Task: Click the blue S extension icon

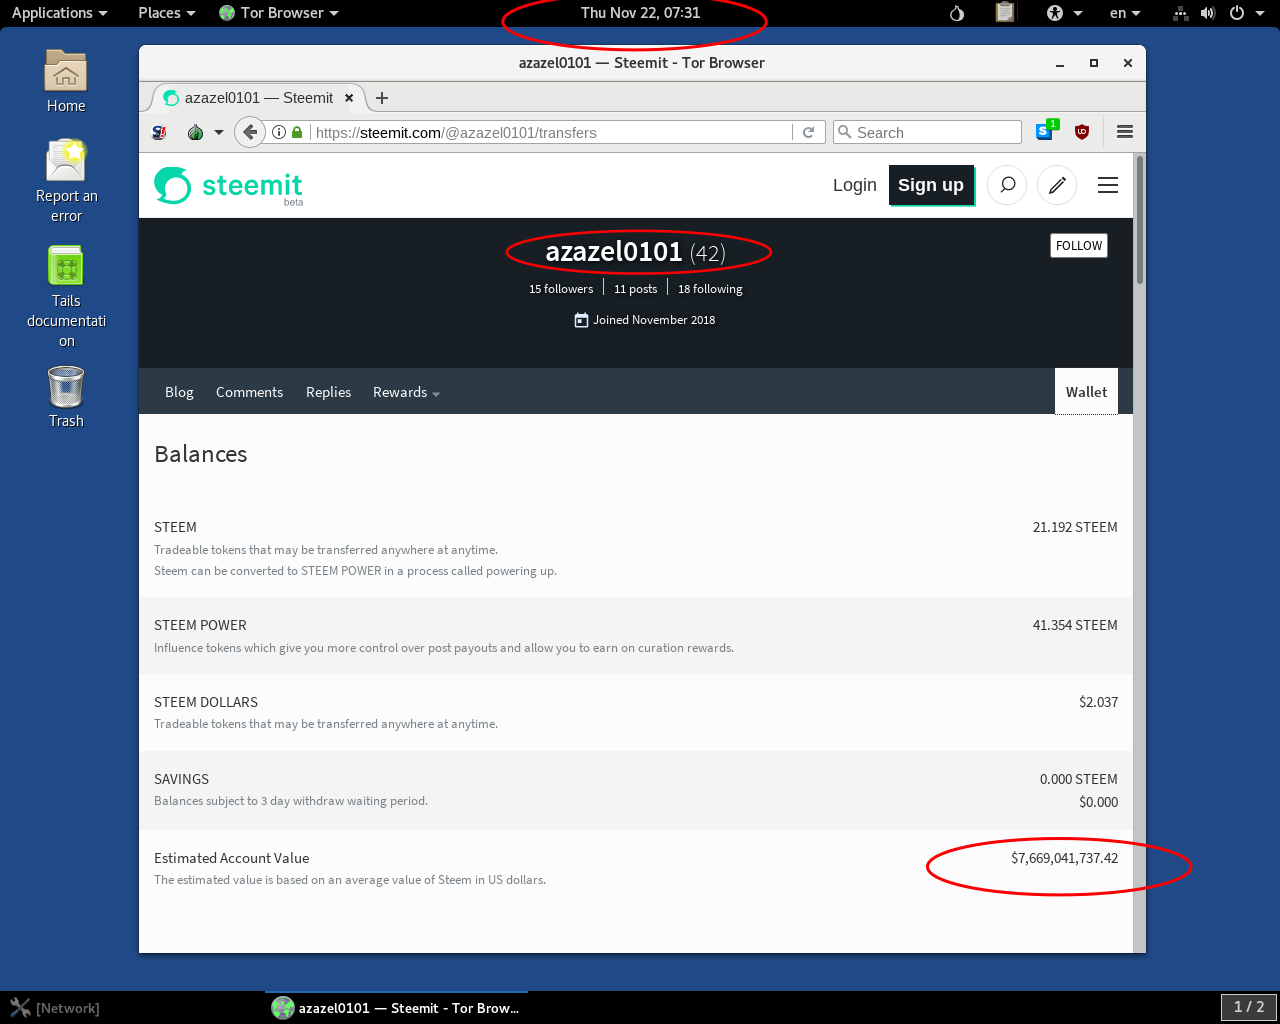Action: tap(1045, 131)
